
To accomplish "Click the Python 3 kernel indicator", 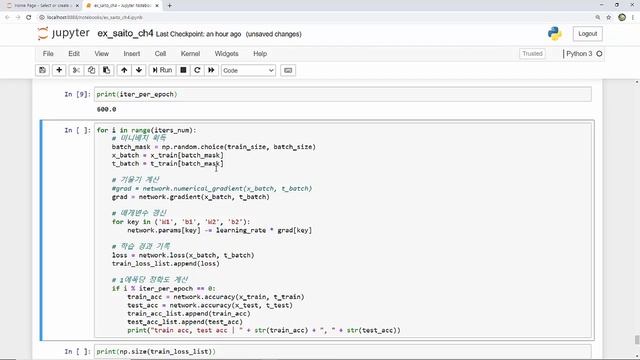I will (x=579, y=53).
